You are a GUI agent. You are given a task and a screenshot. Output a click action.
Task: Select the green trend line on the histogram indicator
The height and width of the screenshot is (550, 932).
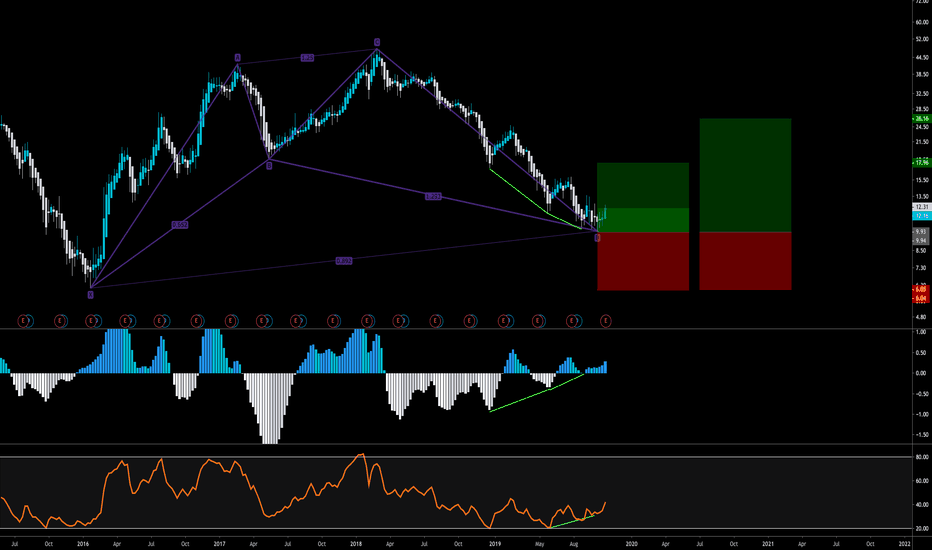point(537,392)
